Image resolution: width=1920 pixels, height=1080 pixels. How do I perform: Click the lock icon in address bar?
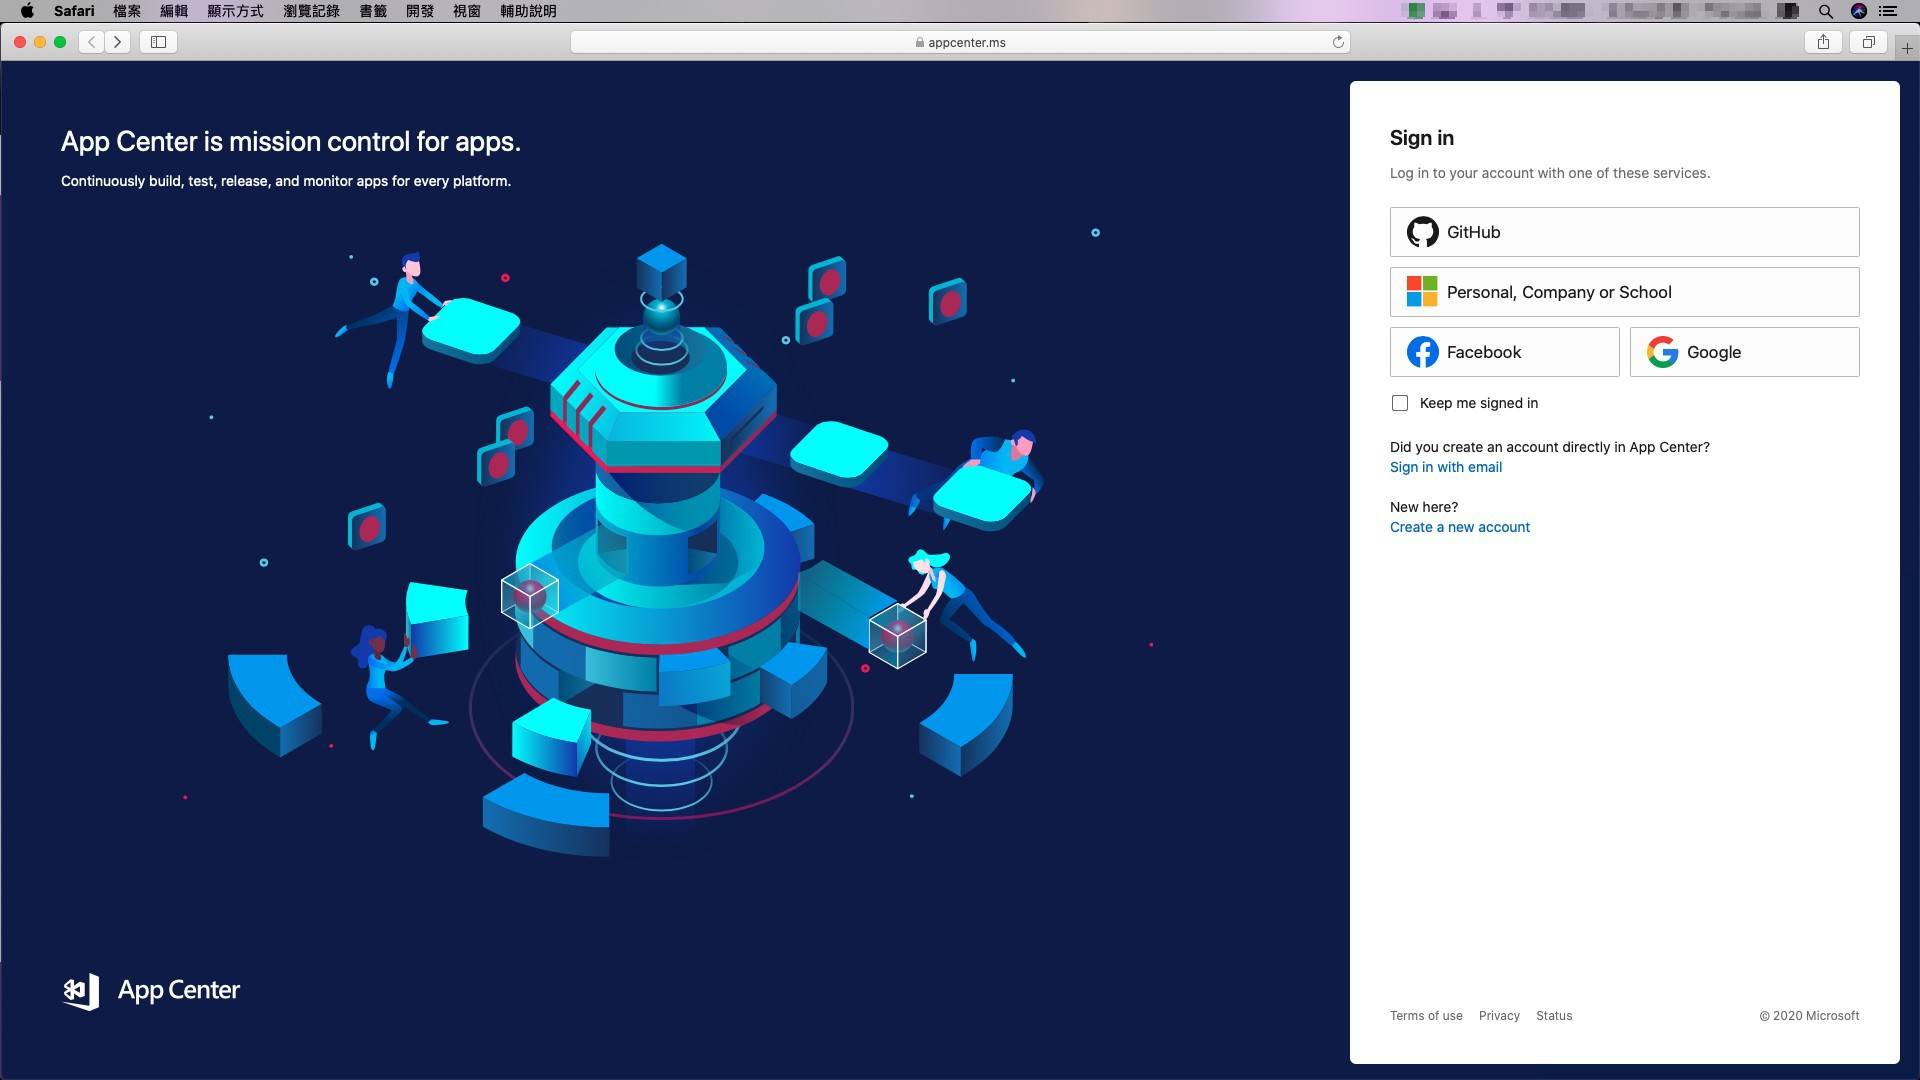pyautogui.click(x=919, y=42)
